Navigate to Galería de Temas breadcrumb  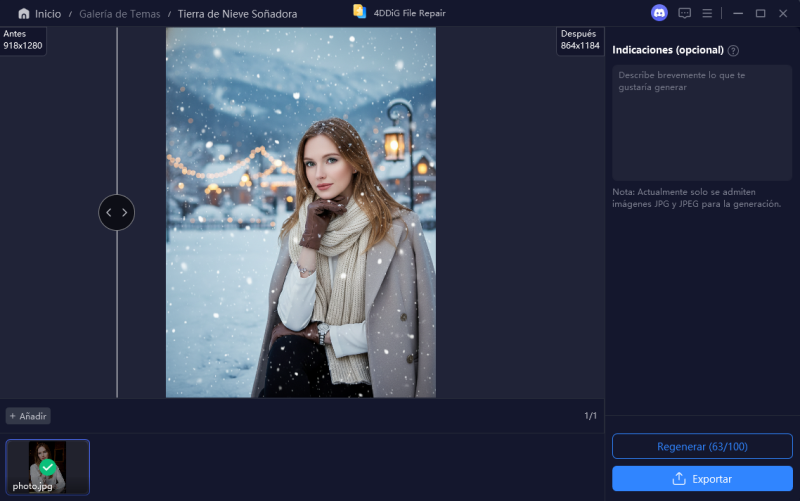pos(119,14)
